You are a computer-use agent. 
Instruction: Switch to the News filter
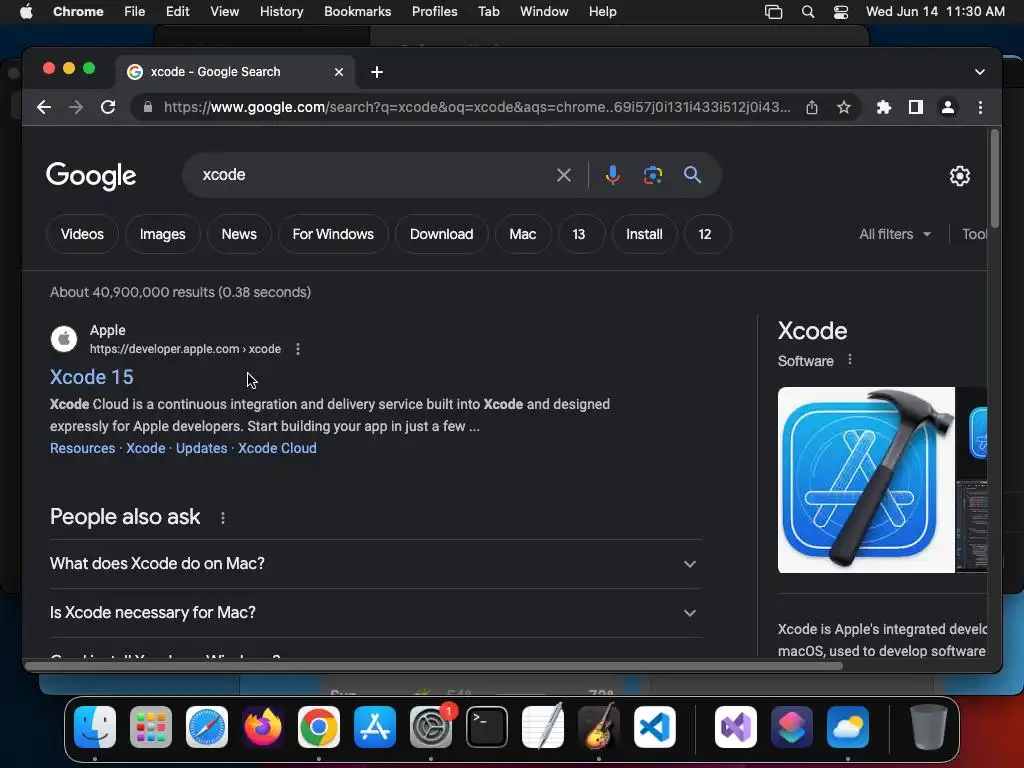pyautogui.click(x=239, y=234)
